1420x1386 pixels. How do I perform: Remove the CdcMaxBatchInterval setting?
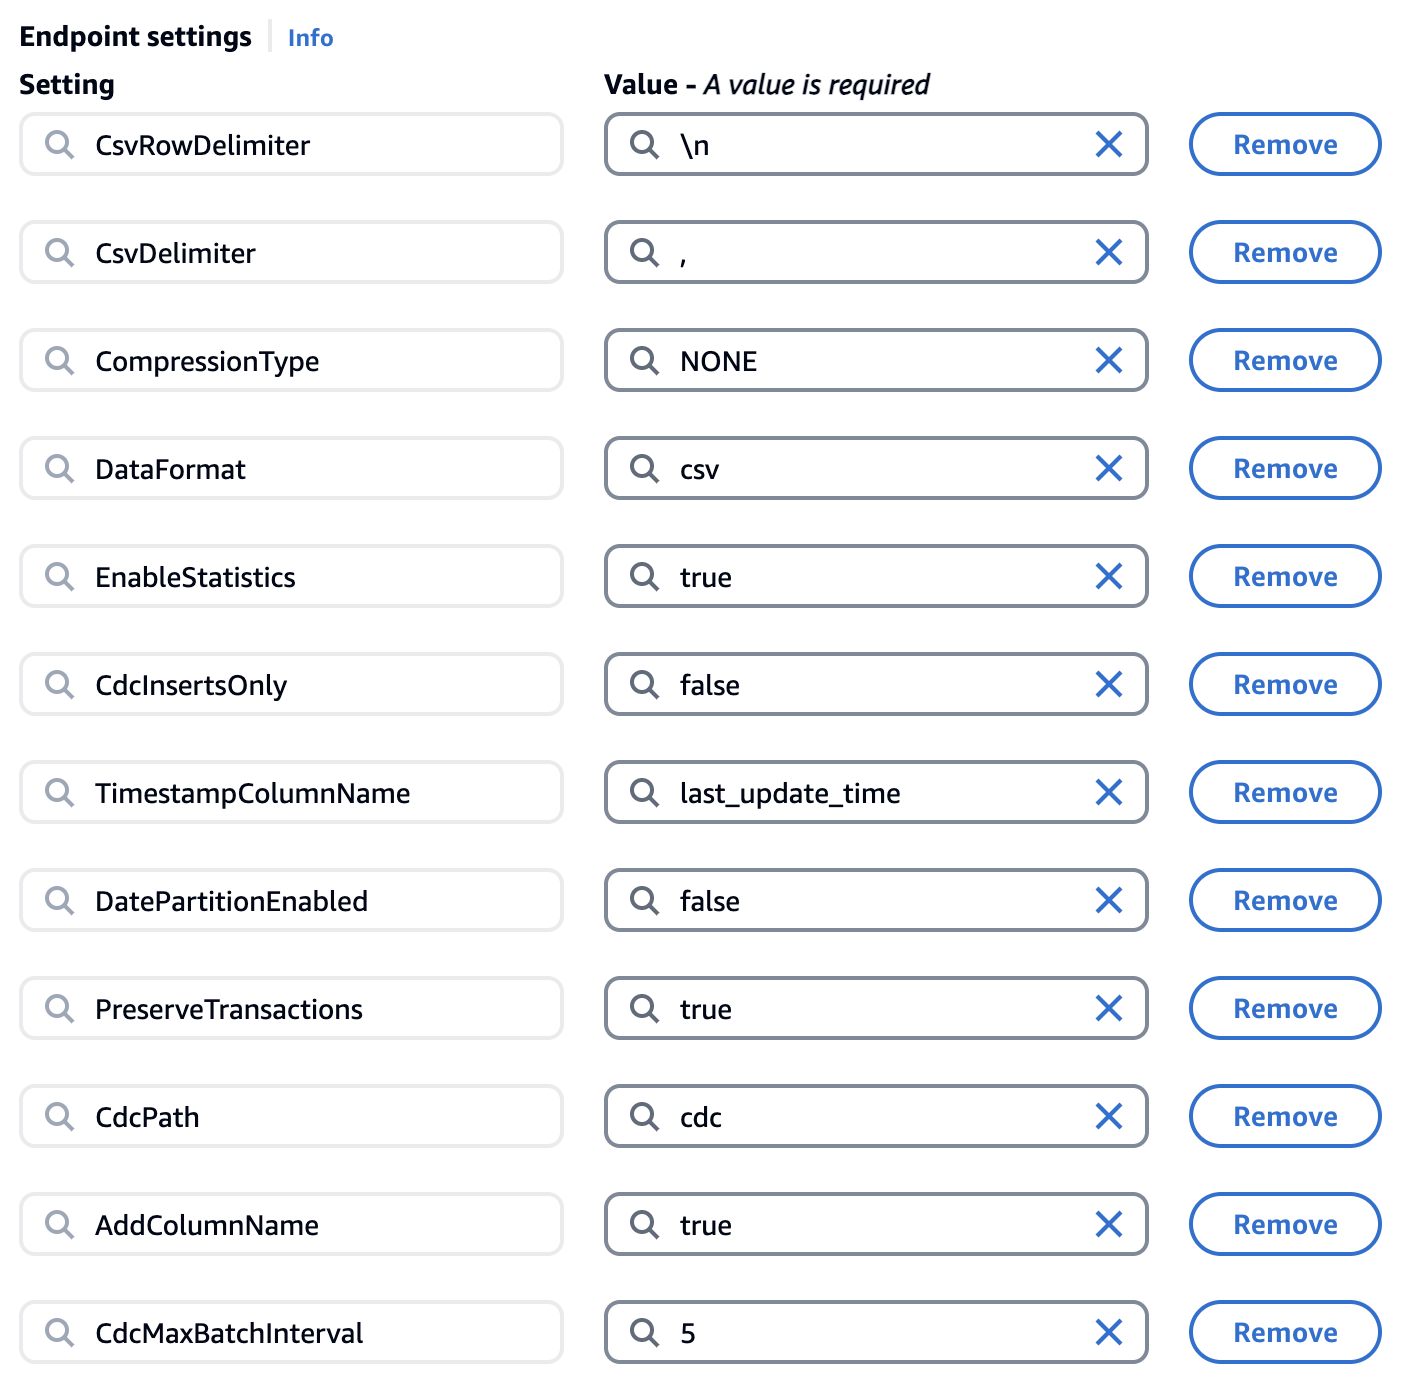point(1284,1333)
